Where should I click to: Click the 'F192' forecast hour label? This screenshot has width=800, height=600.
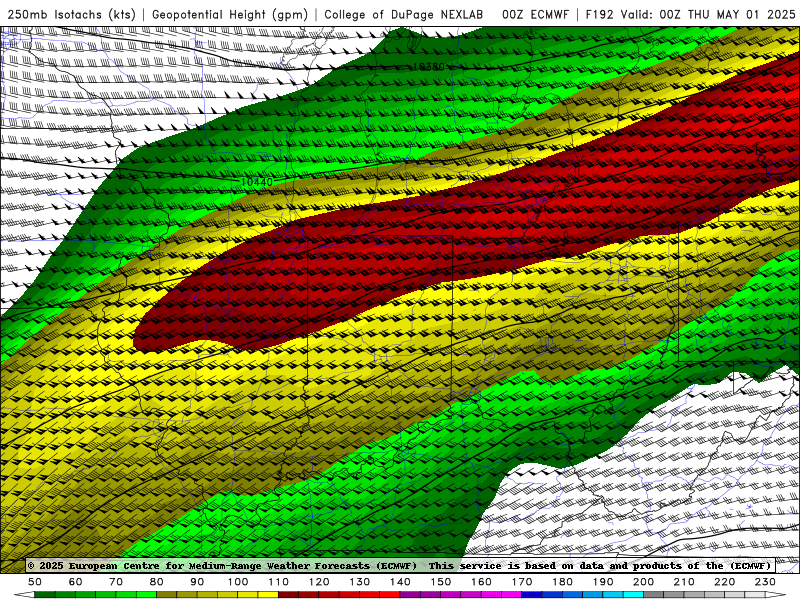[x=599, y=14]
